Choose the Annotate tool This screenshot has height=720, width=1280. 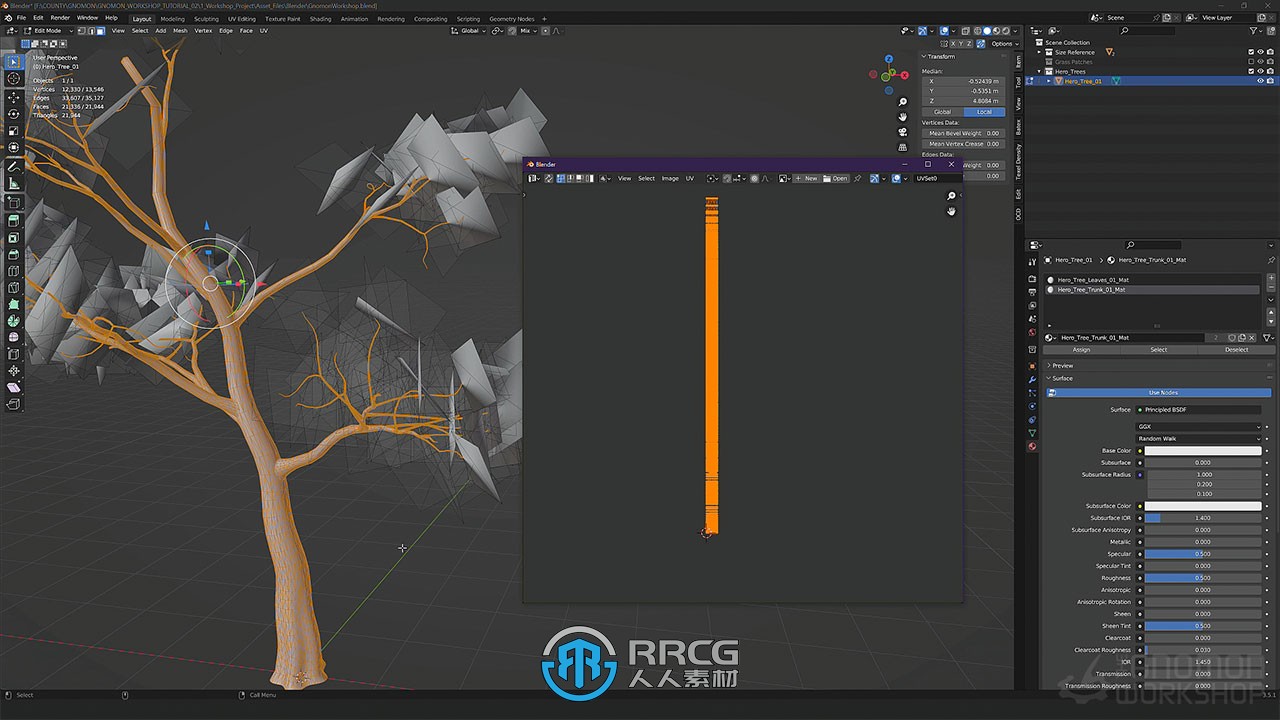pos(14,167)
